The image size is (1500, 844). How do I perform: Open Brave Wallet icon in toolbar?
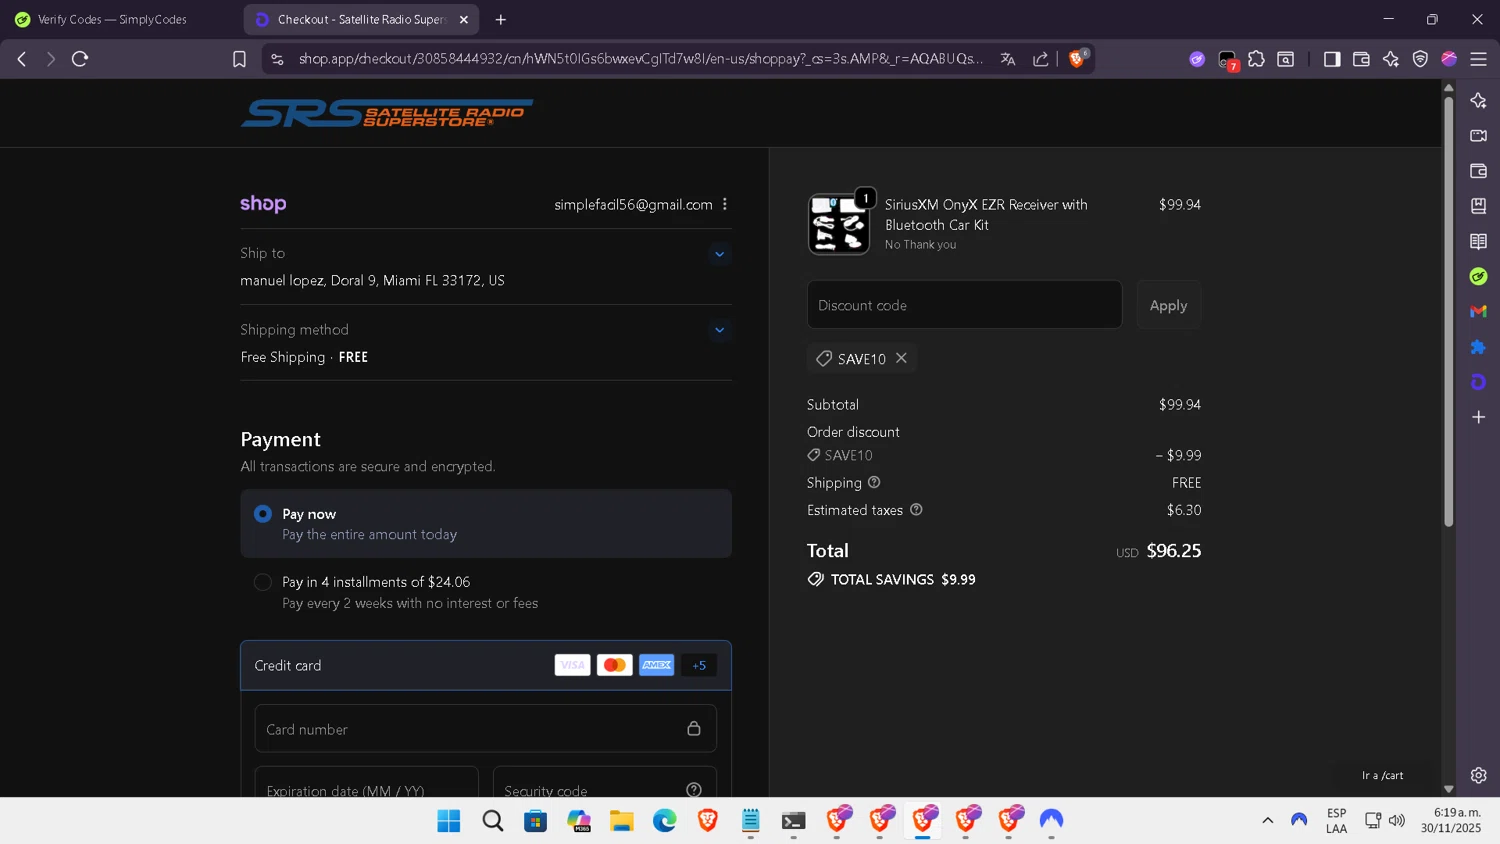coord(1361,59)
